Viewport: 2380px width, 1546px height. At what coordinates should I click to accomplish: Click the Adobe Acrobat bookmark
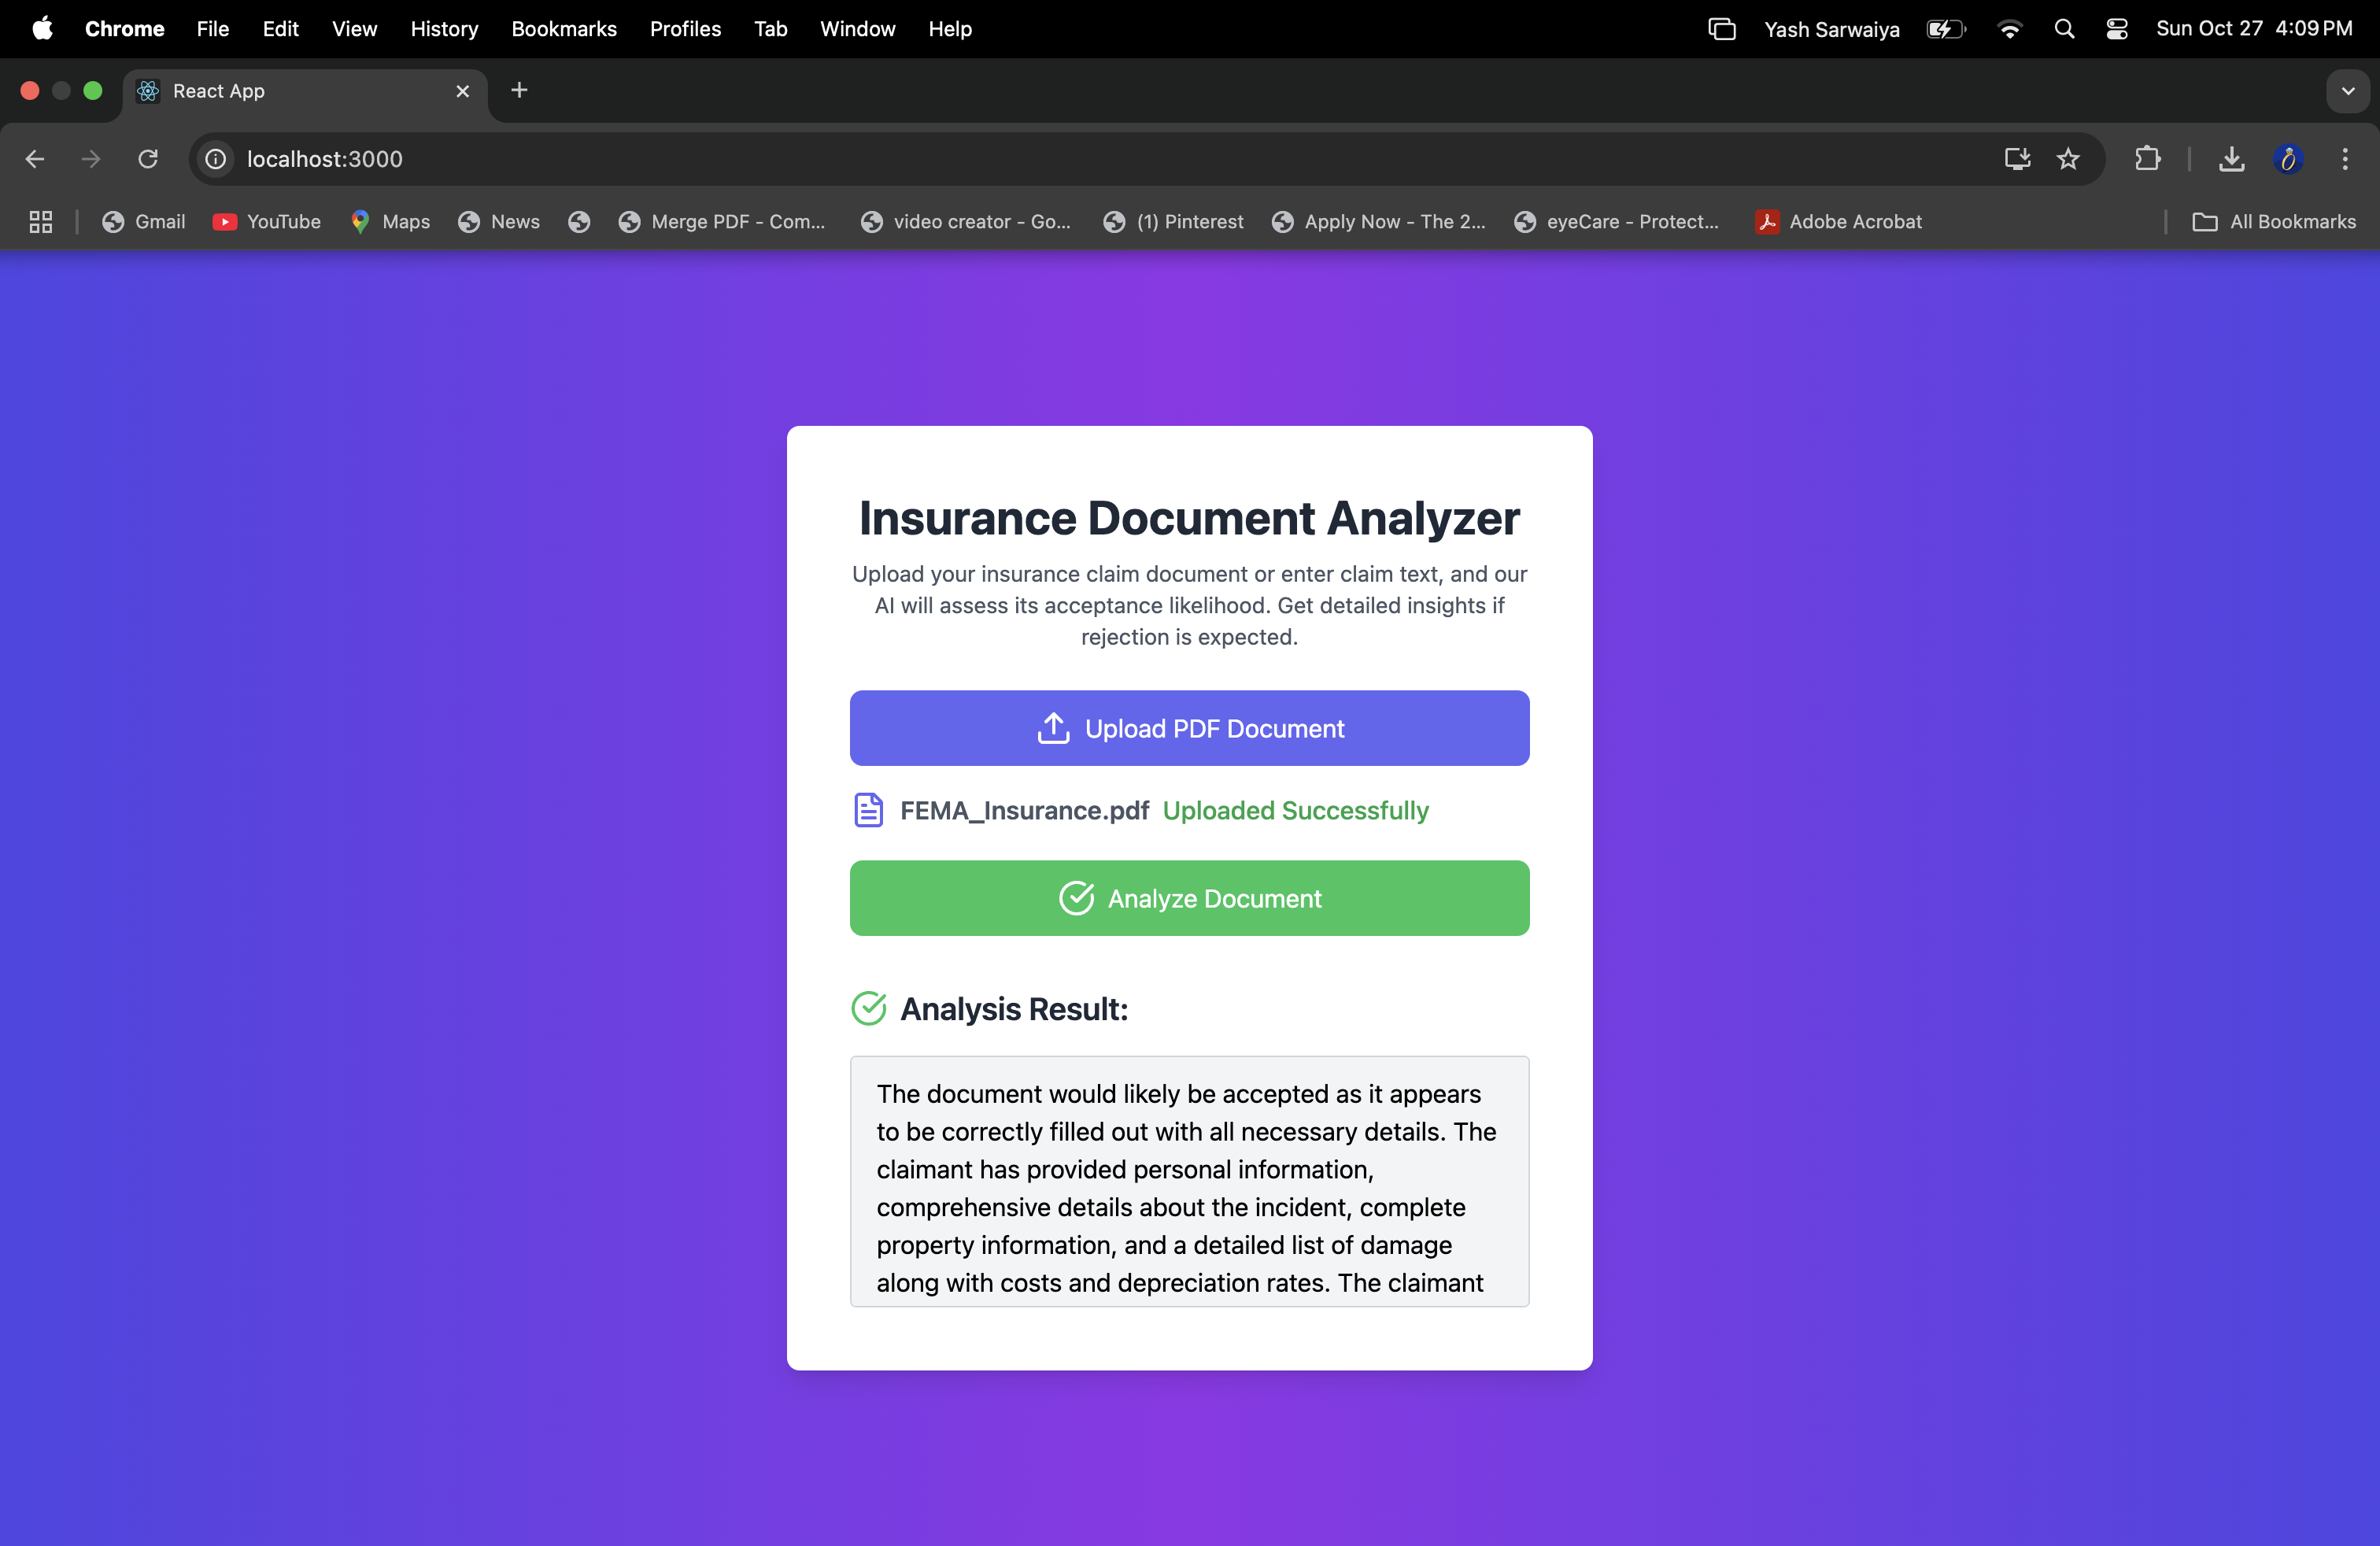(x=1840, y=222)
